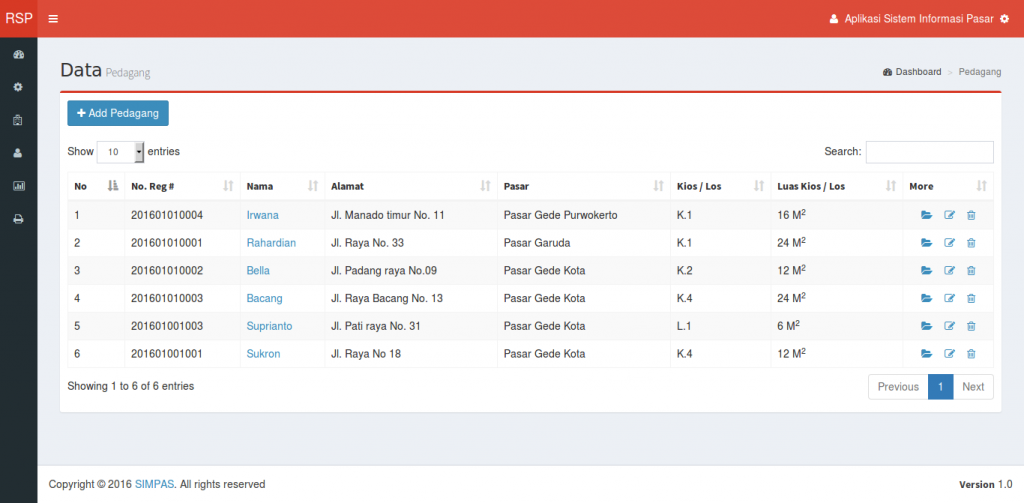The image size is (1024, 503).
Task: Click into the Search input field
Action: (929, 152)
